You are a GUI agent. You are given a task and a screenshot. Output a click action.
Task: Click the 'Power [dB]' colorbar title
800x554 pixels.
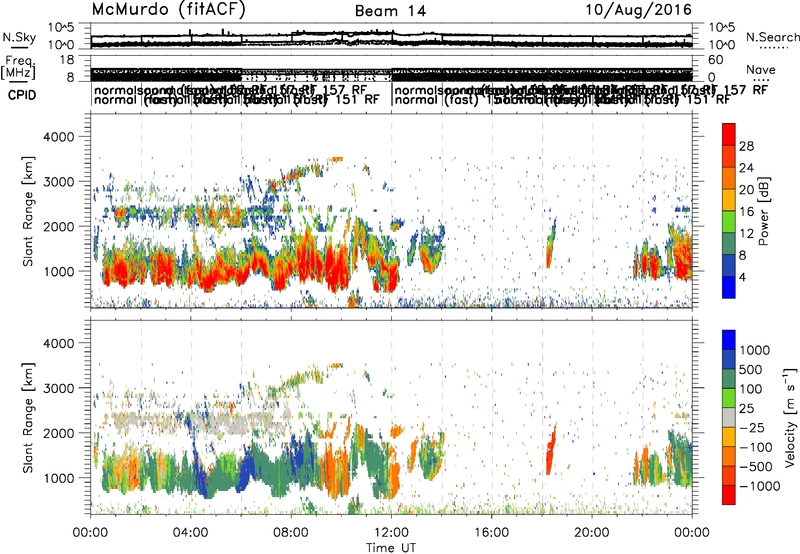pyautogui.click(x=764, y=211)
